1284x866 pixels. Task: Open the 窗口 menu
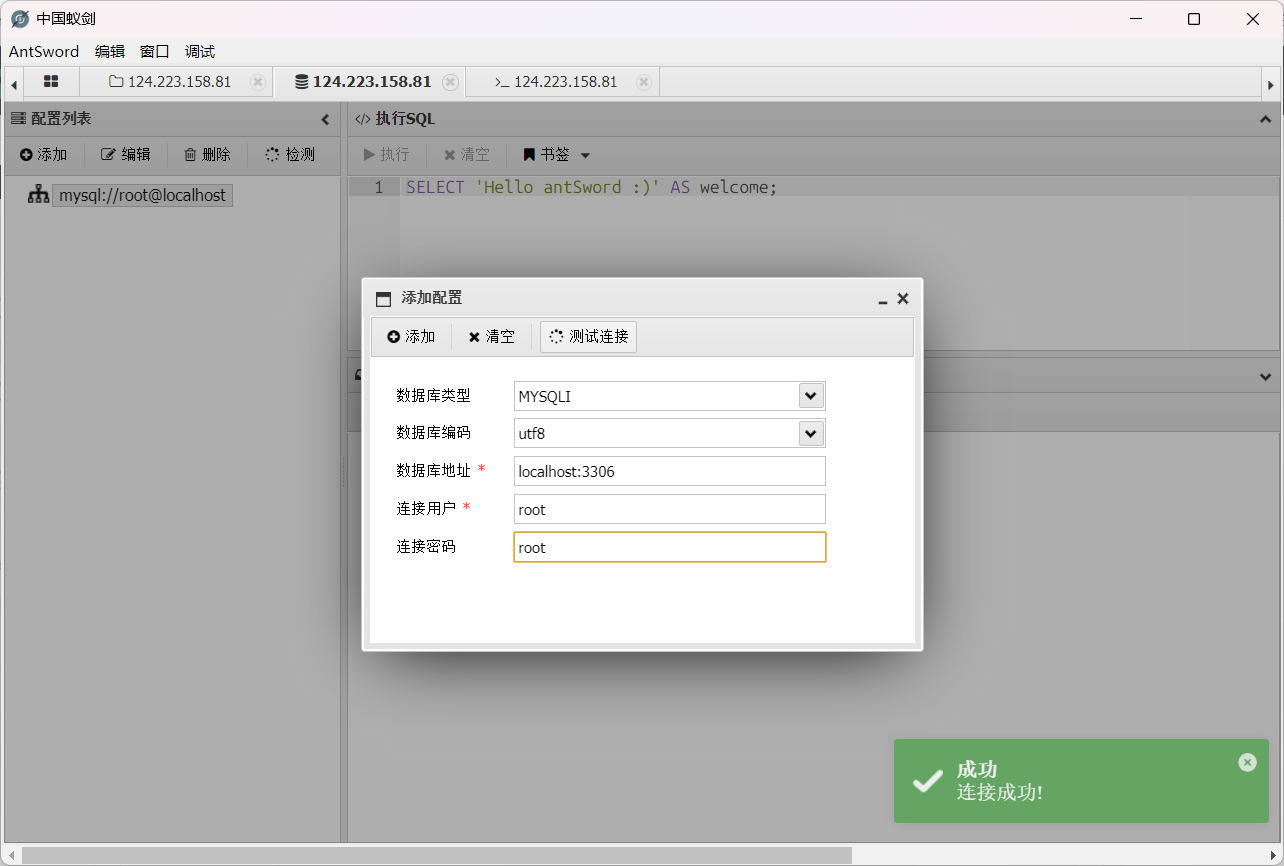click(155, 52)
